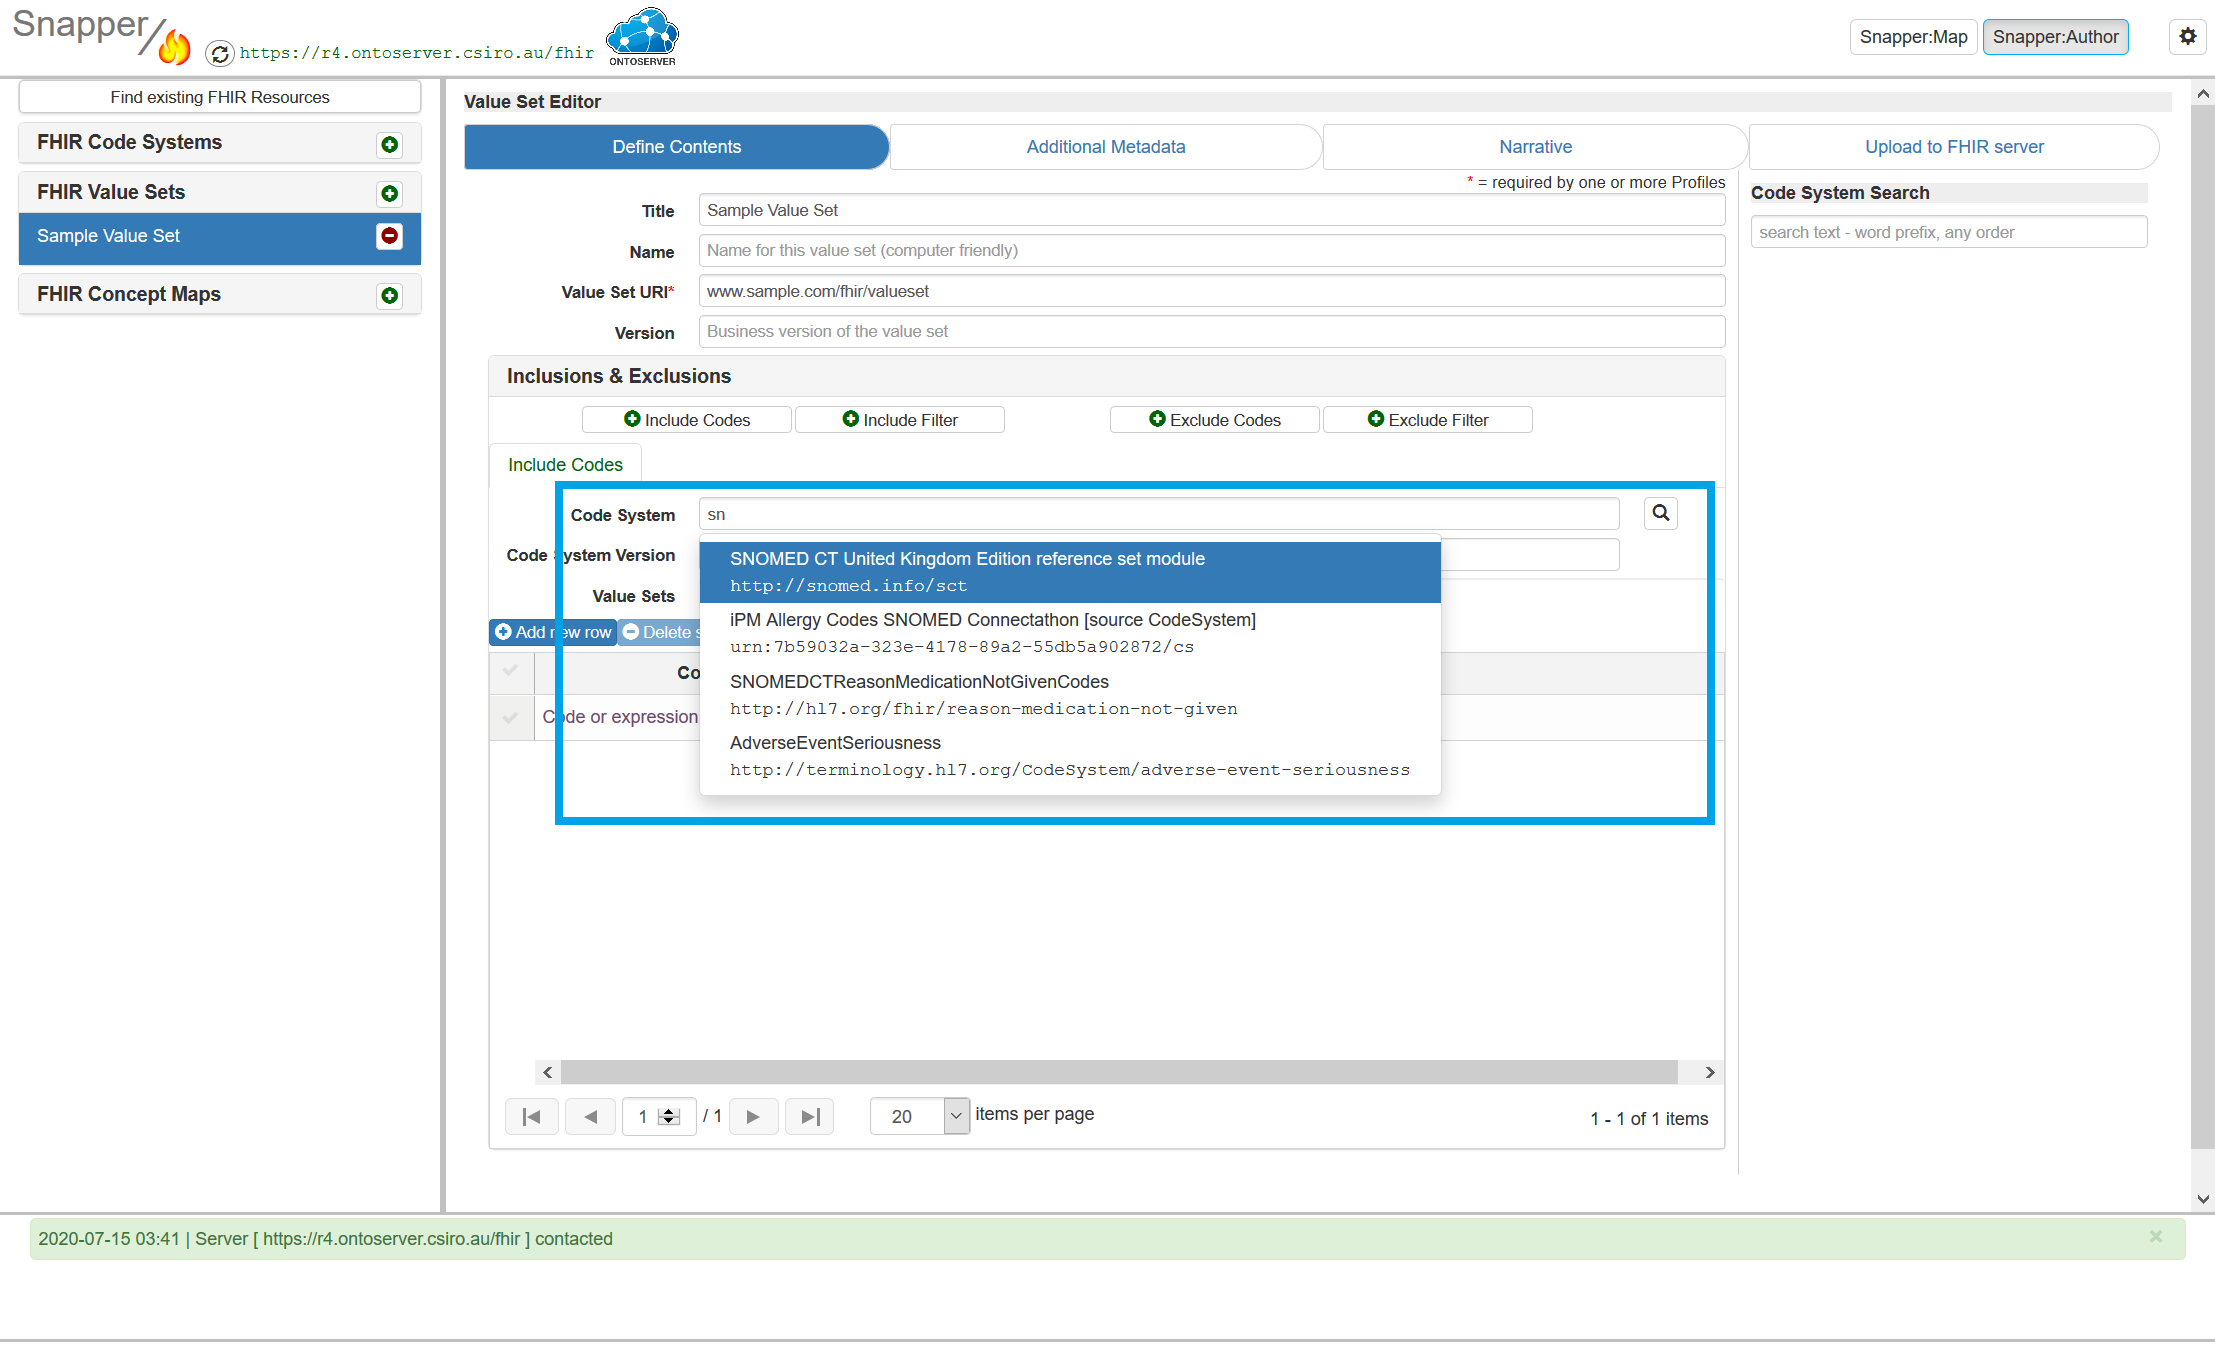The image size is (2215, 1369).
Task: Switch to Define Contents tab
Action: [x=677, y=147]
